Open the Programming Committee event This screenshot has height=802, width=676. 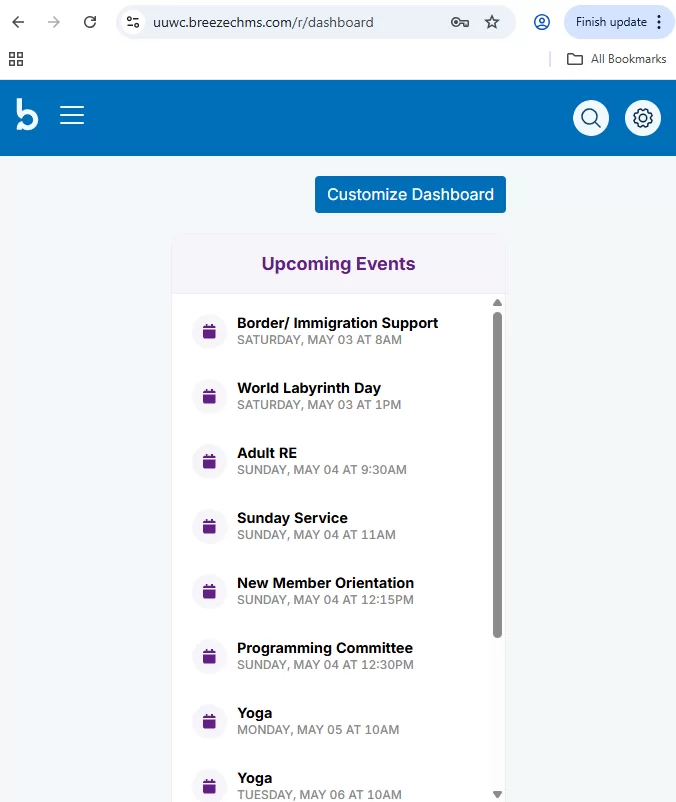(x=324, y=648)
